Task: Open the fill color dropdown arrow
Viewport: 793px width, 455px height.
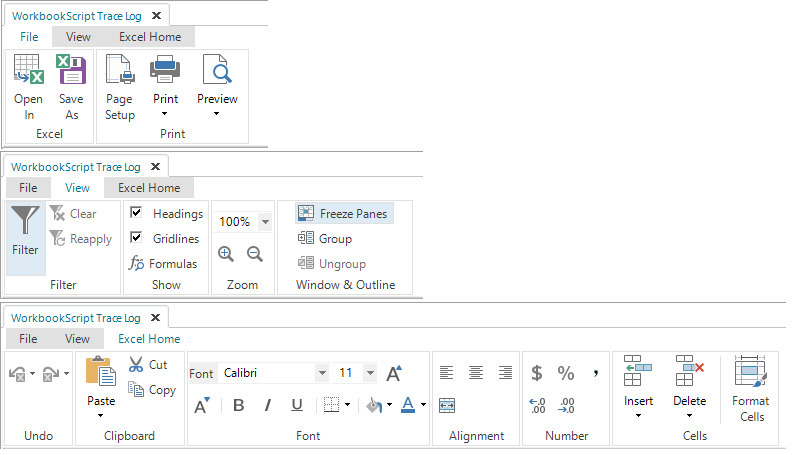Action: [x=389, y=404]
